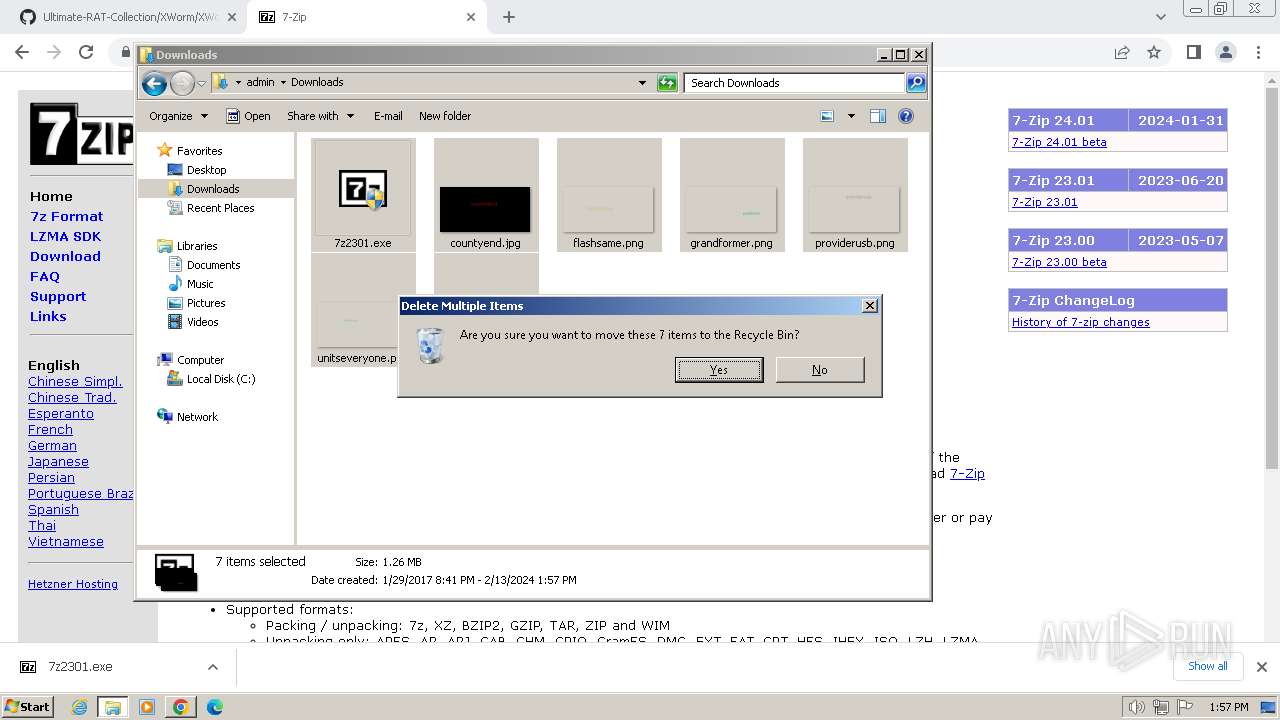
Task: Toggle Chrome side panel icon
Action: [1193, 52]
